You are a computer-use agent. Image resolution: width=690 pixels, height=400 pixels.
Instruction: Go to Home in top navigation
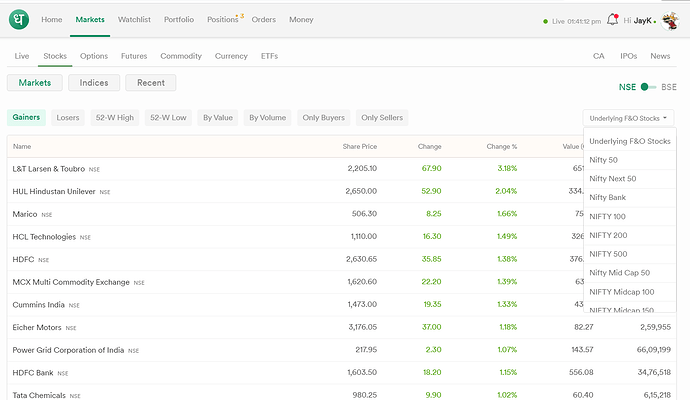[51, 19]
